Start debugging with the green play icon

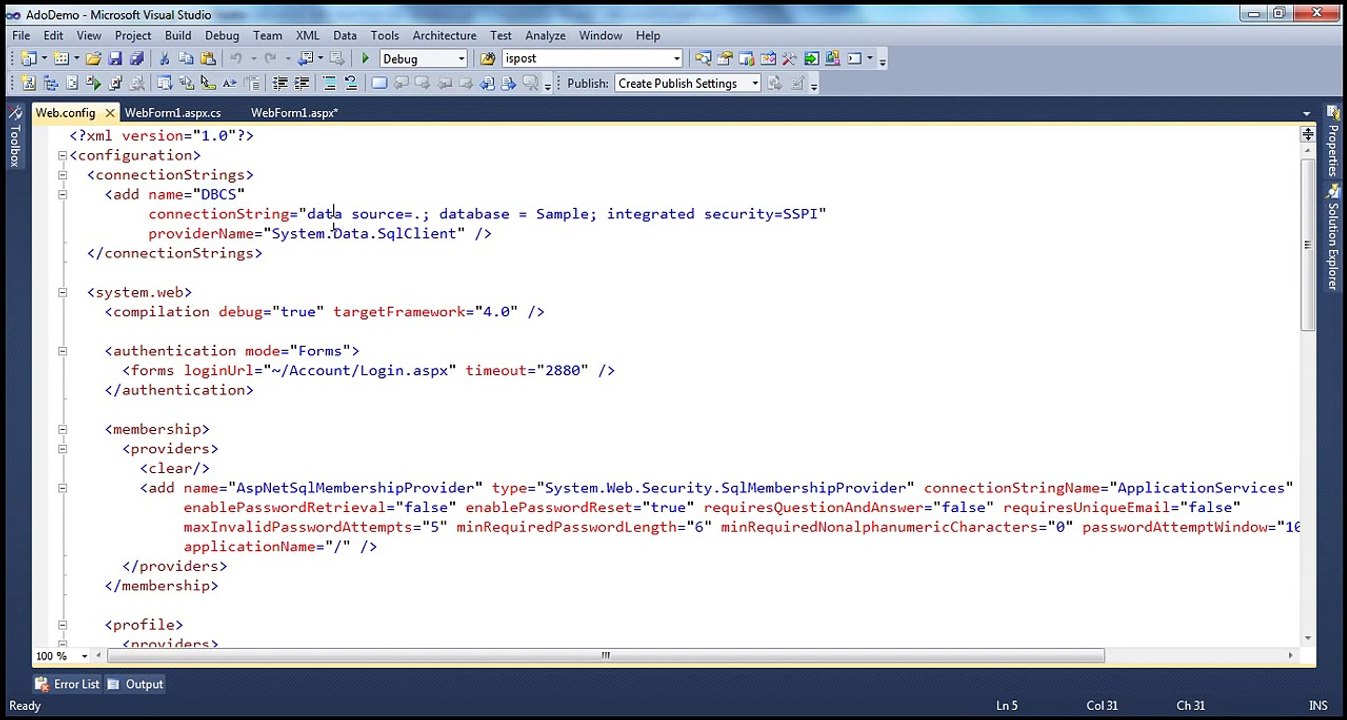coord(365,58)
